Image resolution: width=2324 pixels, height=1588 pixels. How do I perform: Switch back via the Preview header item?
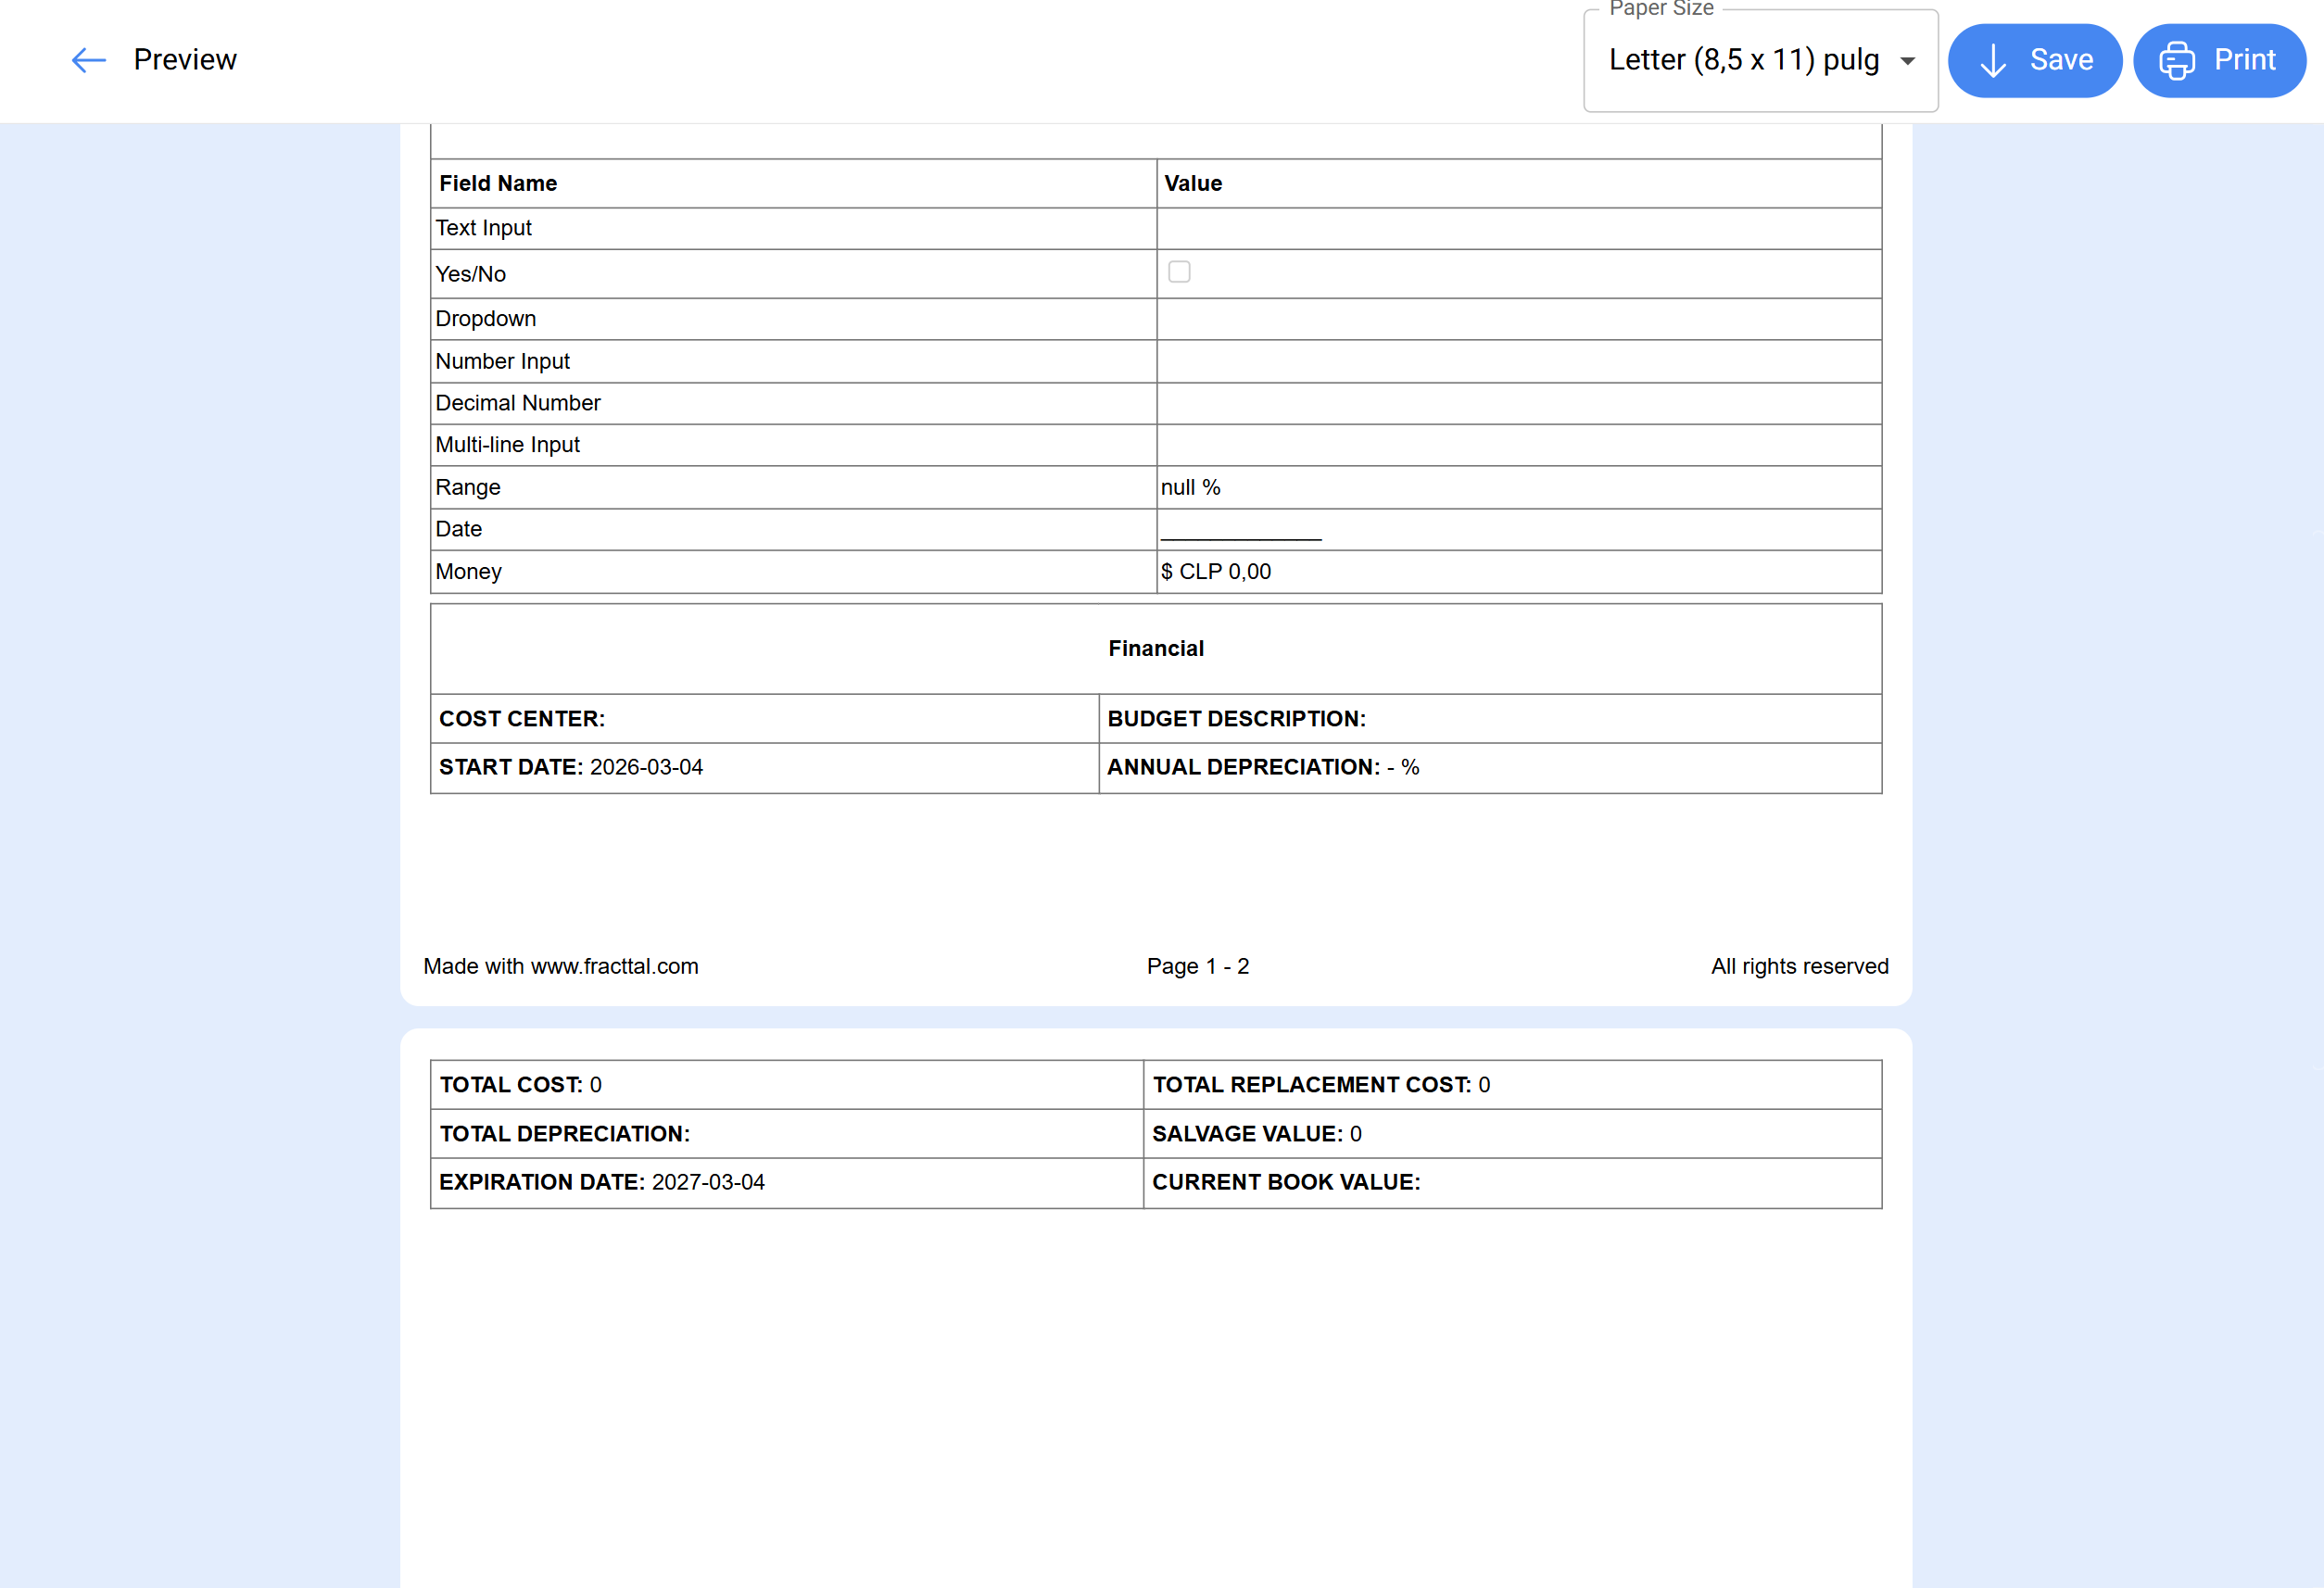click(x=185, y=59)
